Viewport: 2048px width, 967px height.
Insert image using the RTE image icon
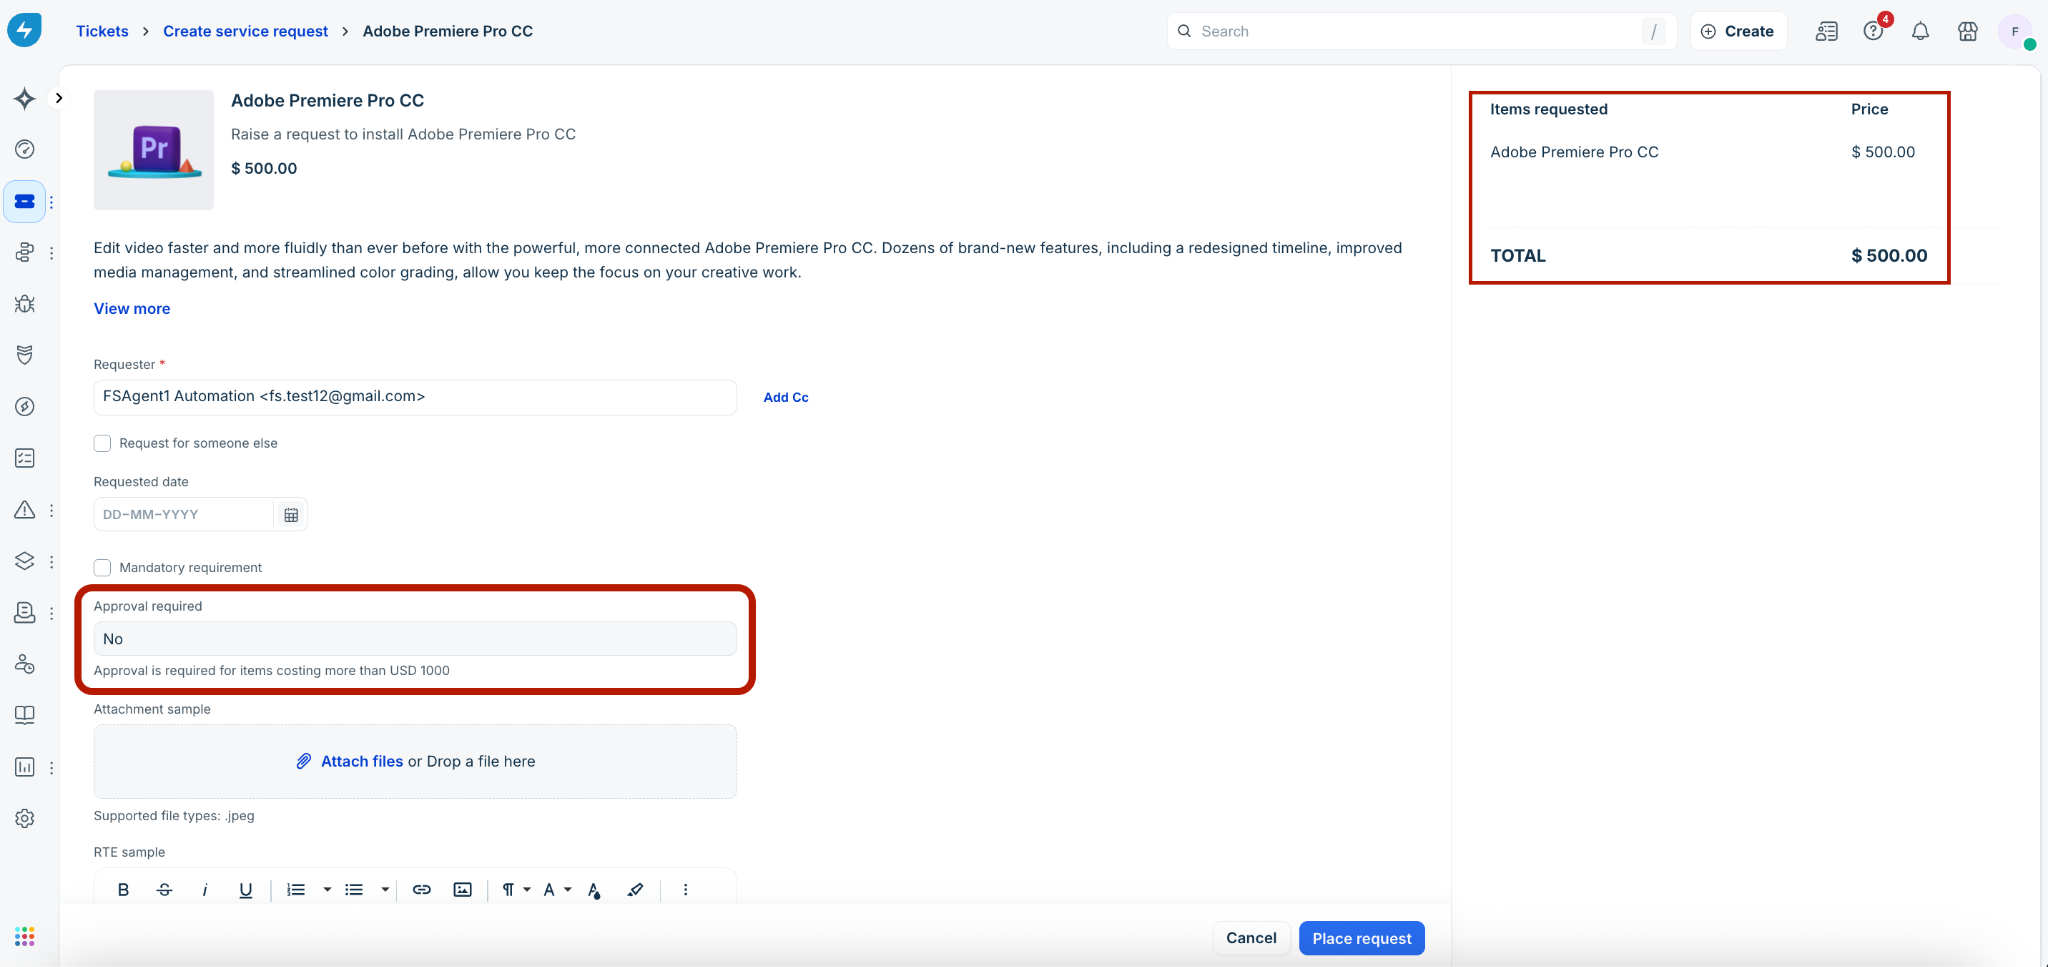pos(462,889)
